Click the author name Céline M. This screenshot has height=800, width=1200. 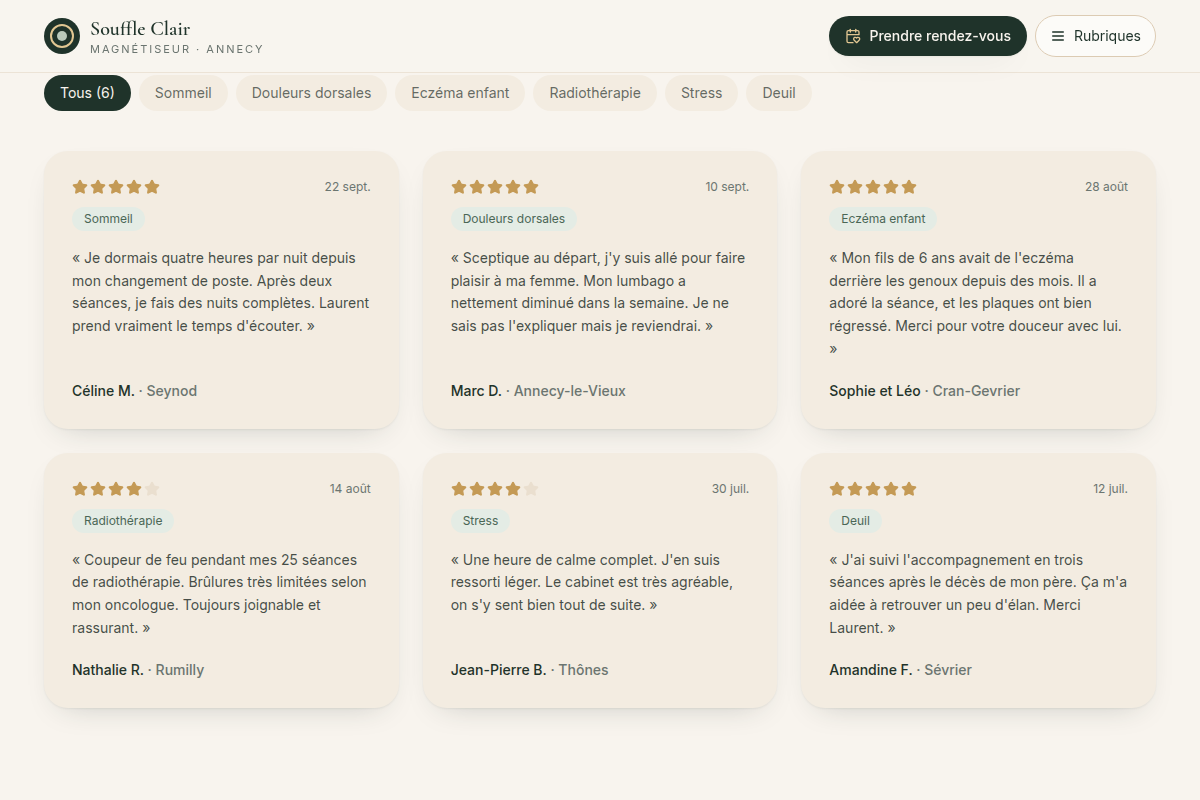(103, 391)
